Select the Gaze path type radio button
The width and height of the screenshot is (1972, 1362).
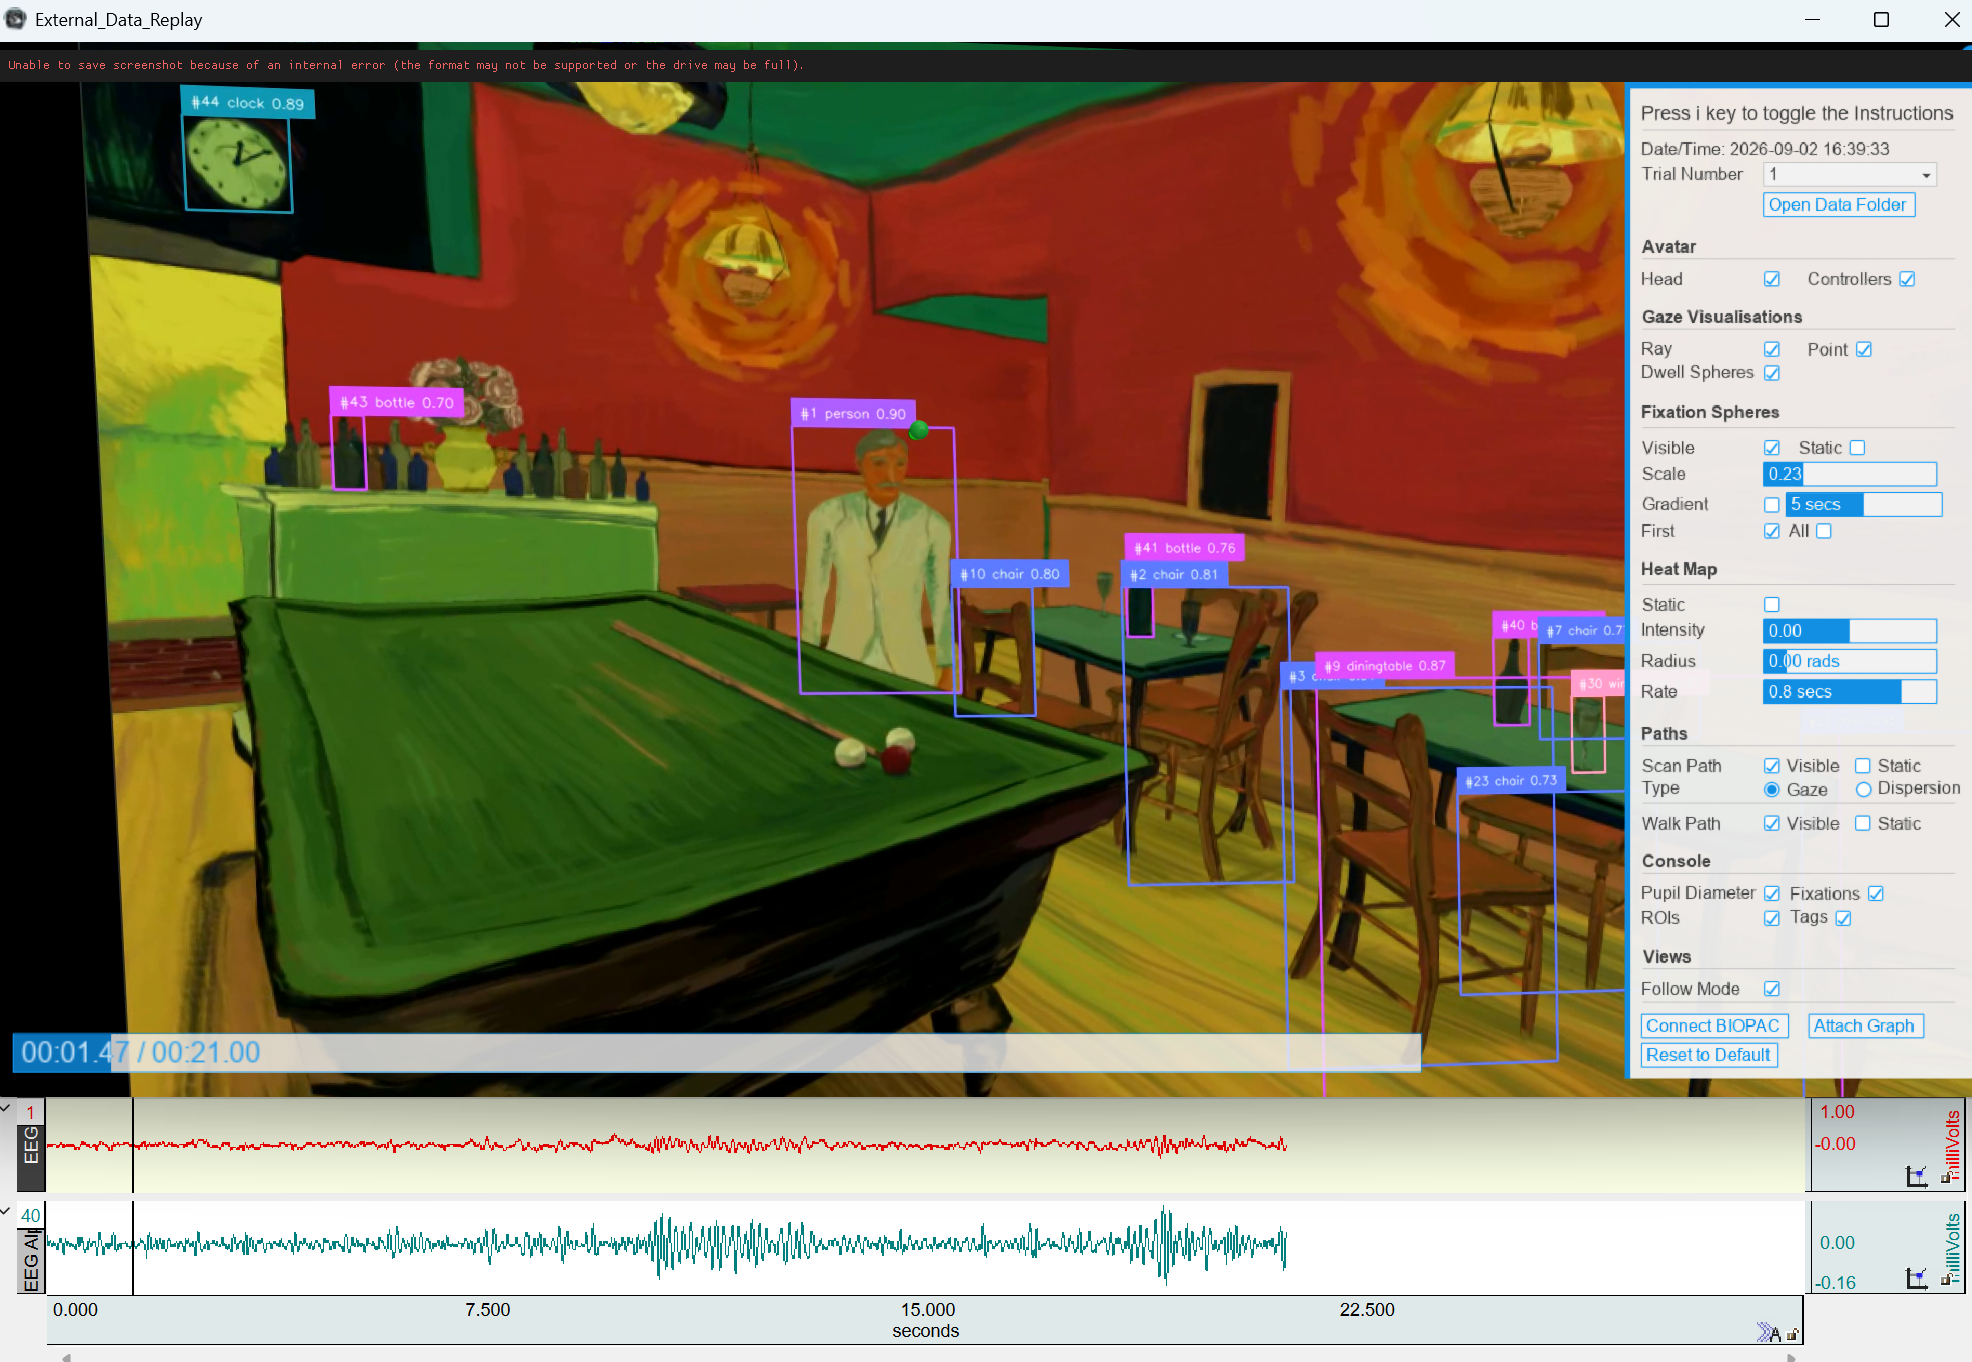click(1772, 790)
